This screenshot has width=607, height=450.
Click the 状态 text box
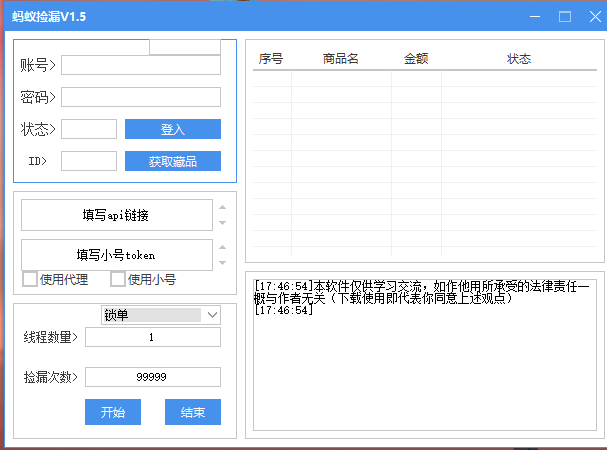coord(89,129)
